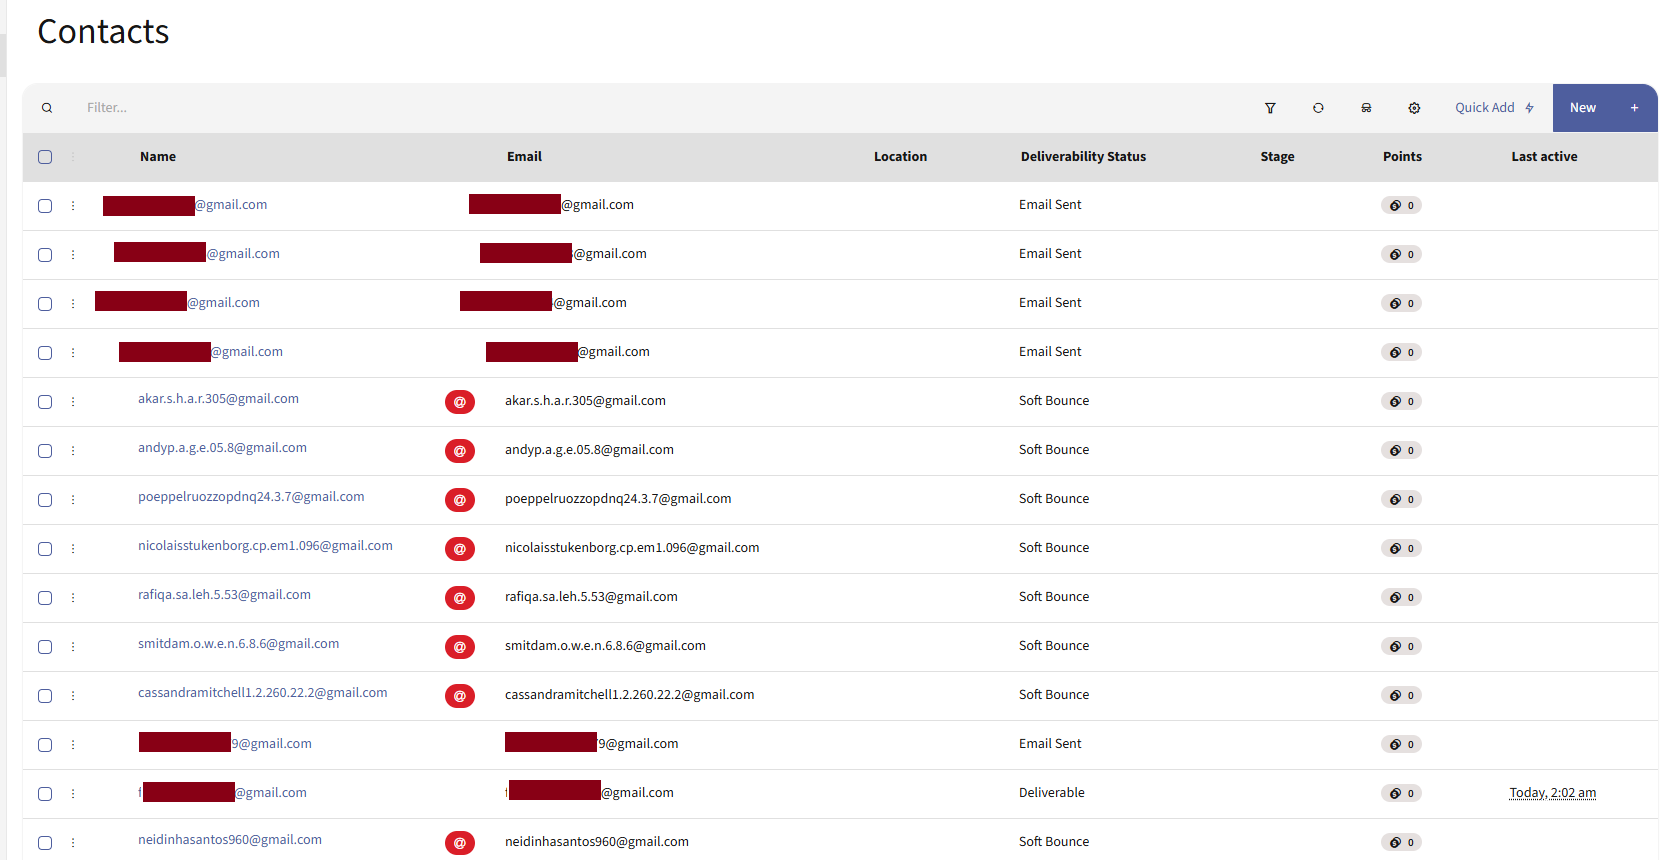Click red @ icon for nicolaisstukenborg.cp.em1.096
Image resolution: width=1672 pixels, height=860 pixels.
point(460,549)
